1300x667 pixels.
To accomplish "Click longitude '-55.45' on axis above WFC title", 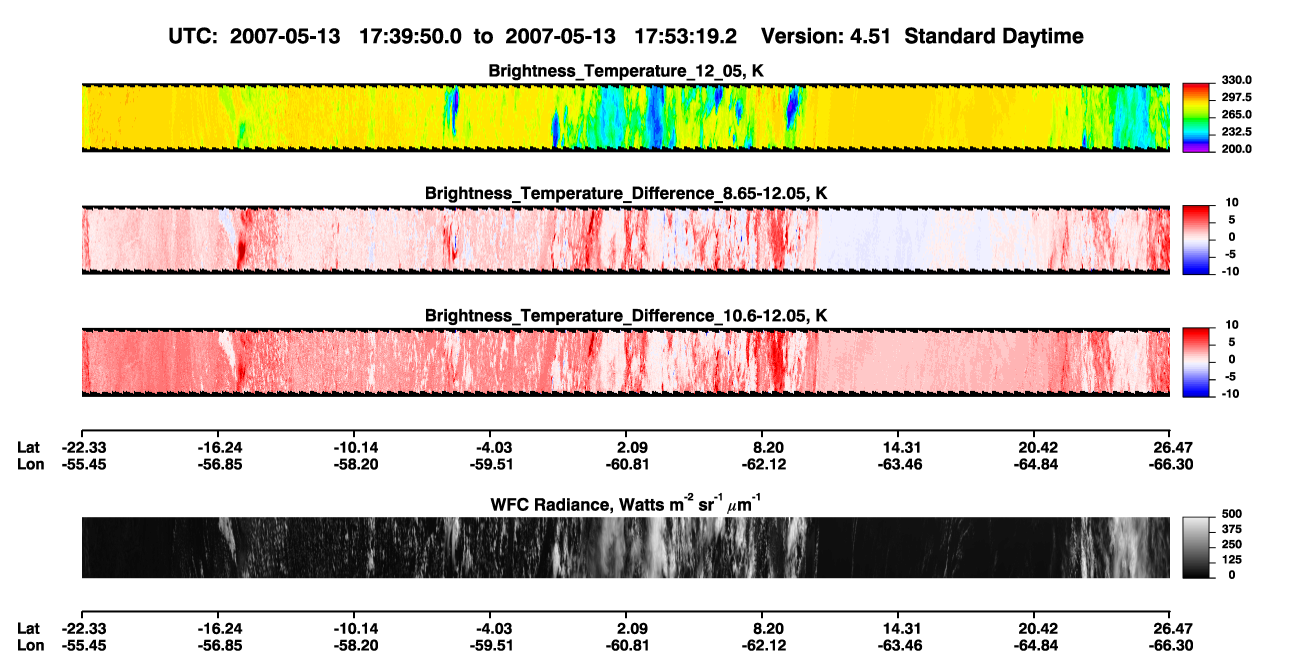I will pyautogui.click(x=83, y=464).
